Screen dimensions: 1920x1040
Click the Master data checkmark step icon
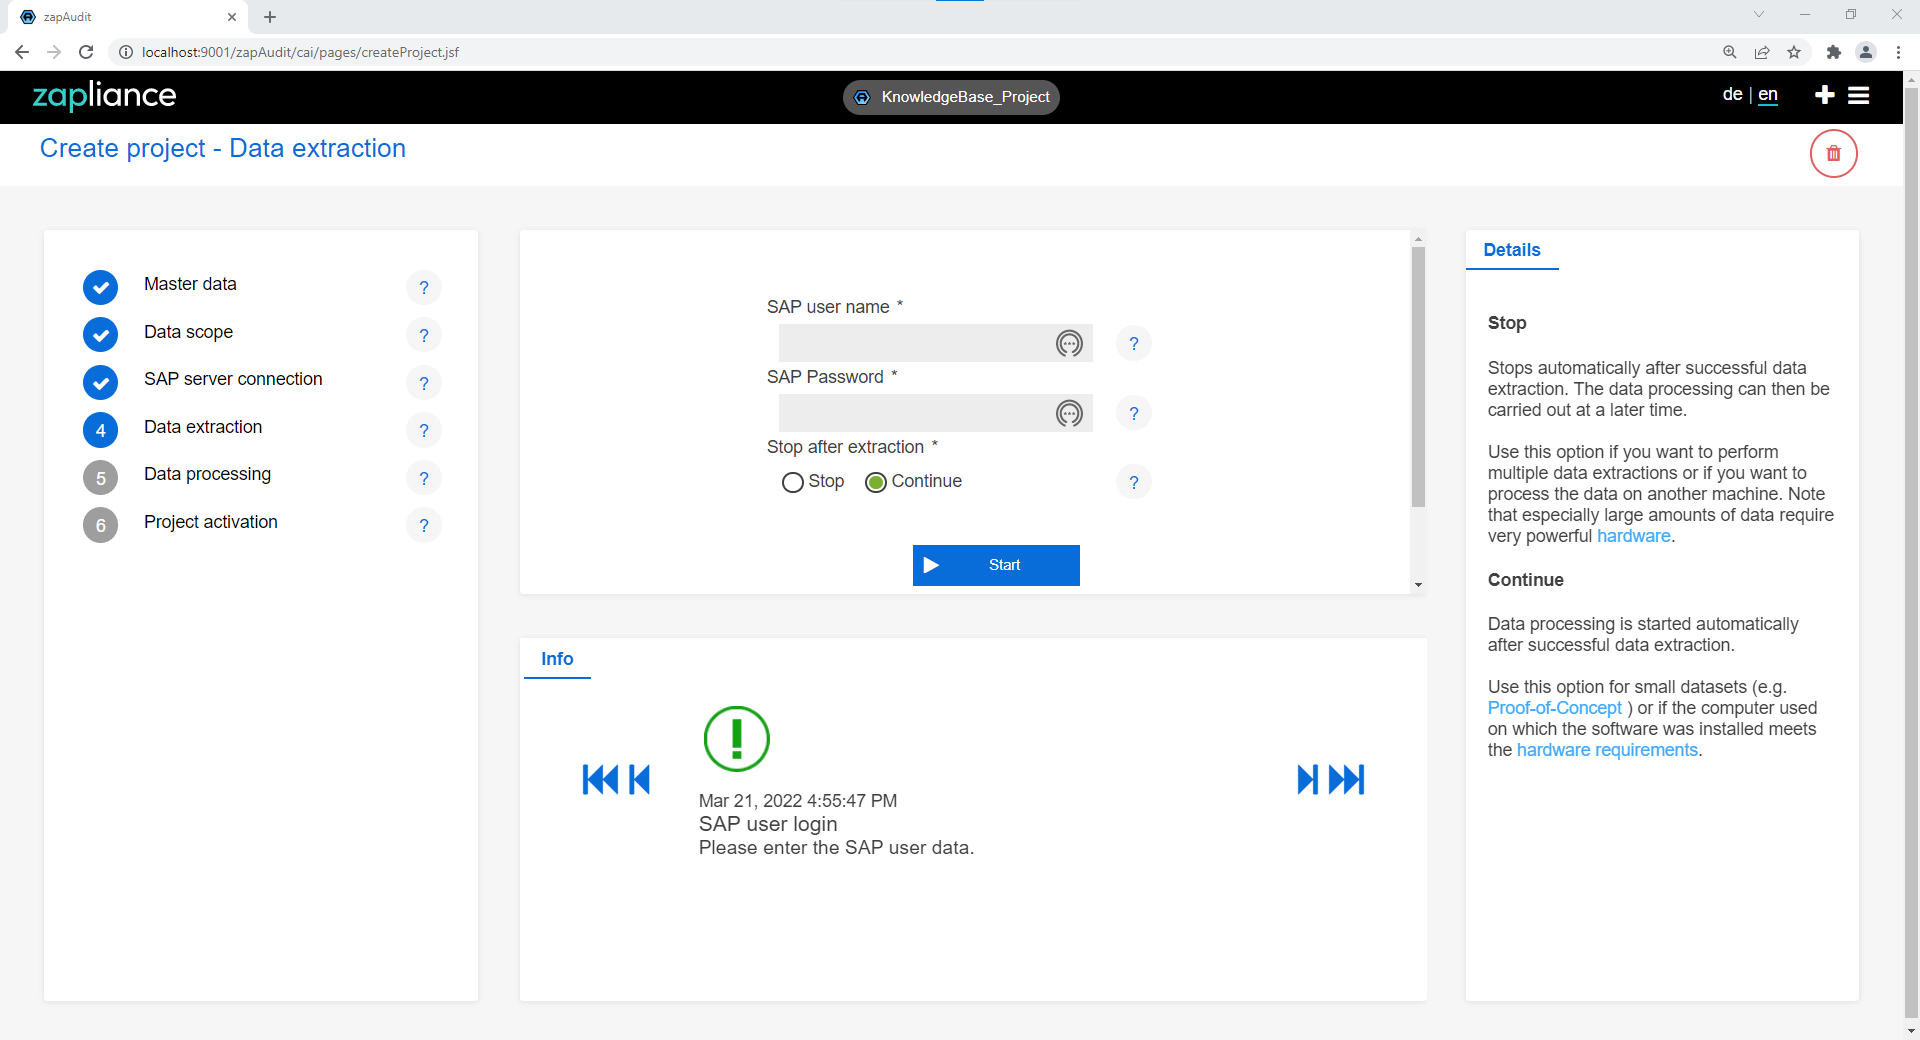point(100,288)
